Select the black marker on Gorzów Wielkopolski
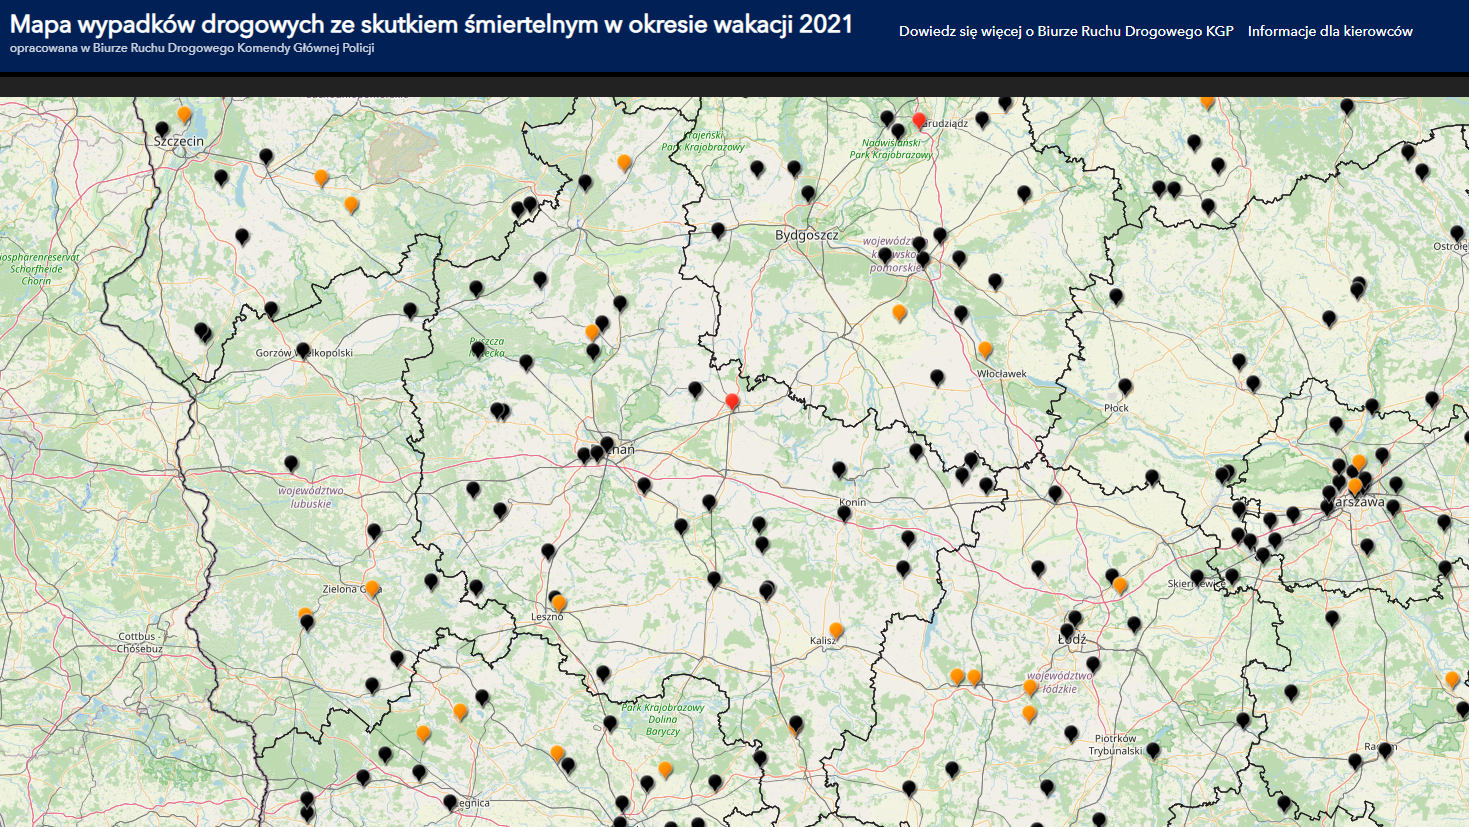 [303, 350]
